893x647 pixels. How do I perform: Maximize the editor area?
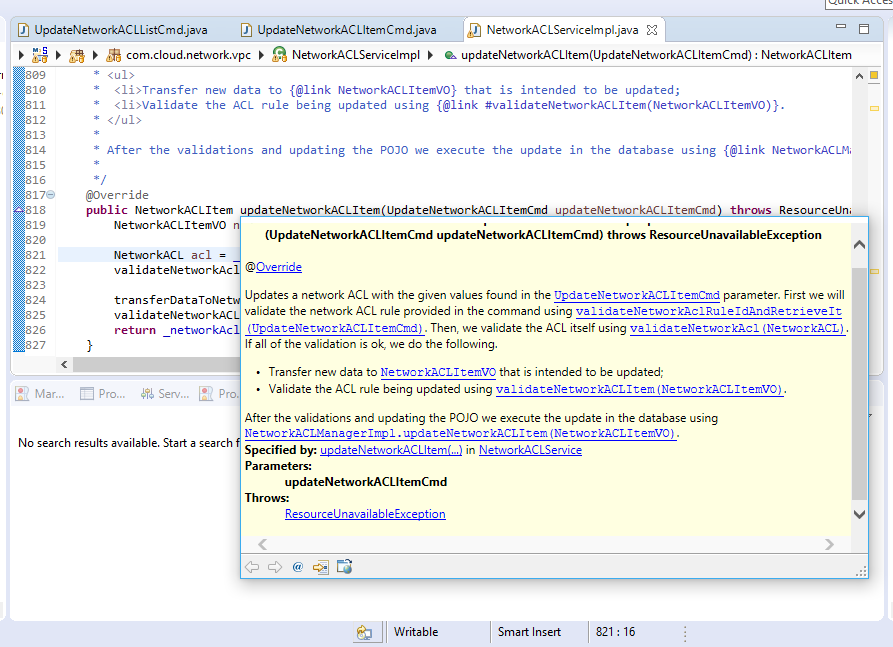(x=864, y=28)
